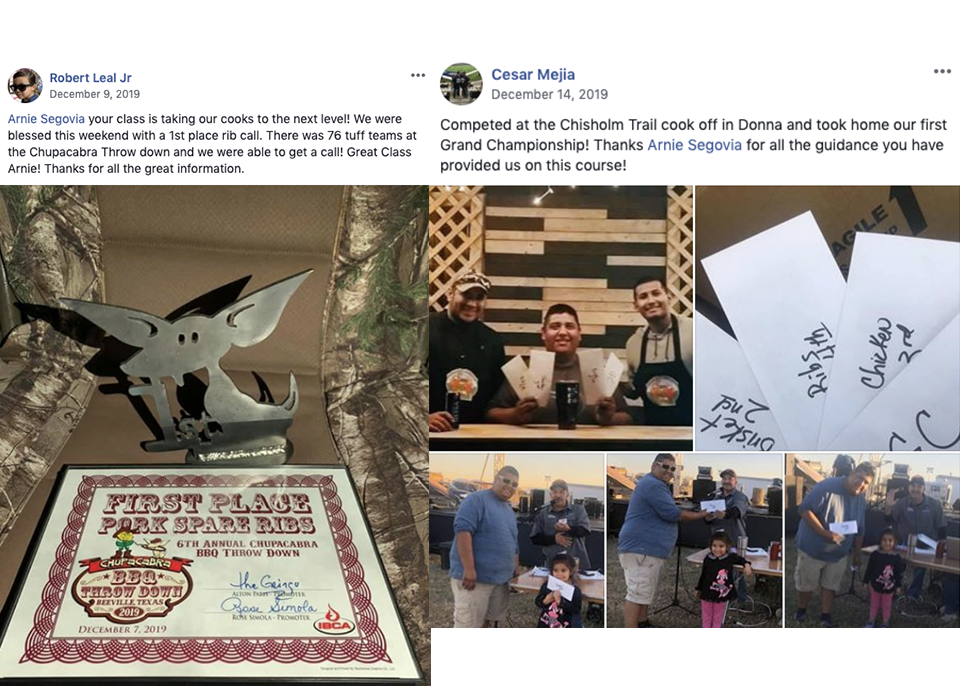Open the Chupacabra trophy certificate photo
This screenshot has height=686, width=960.
(x=214, y=435)
